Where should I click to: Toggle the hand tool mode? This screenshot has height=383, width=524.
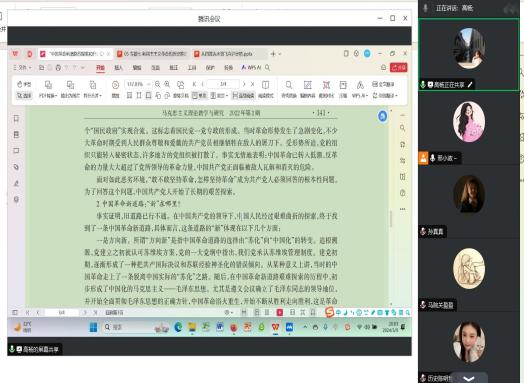(x=24, y=85)
